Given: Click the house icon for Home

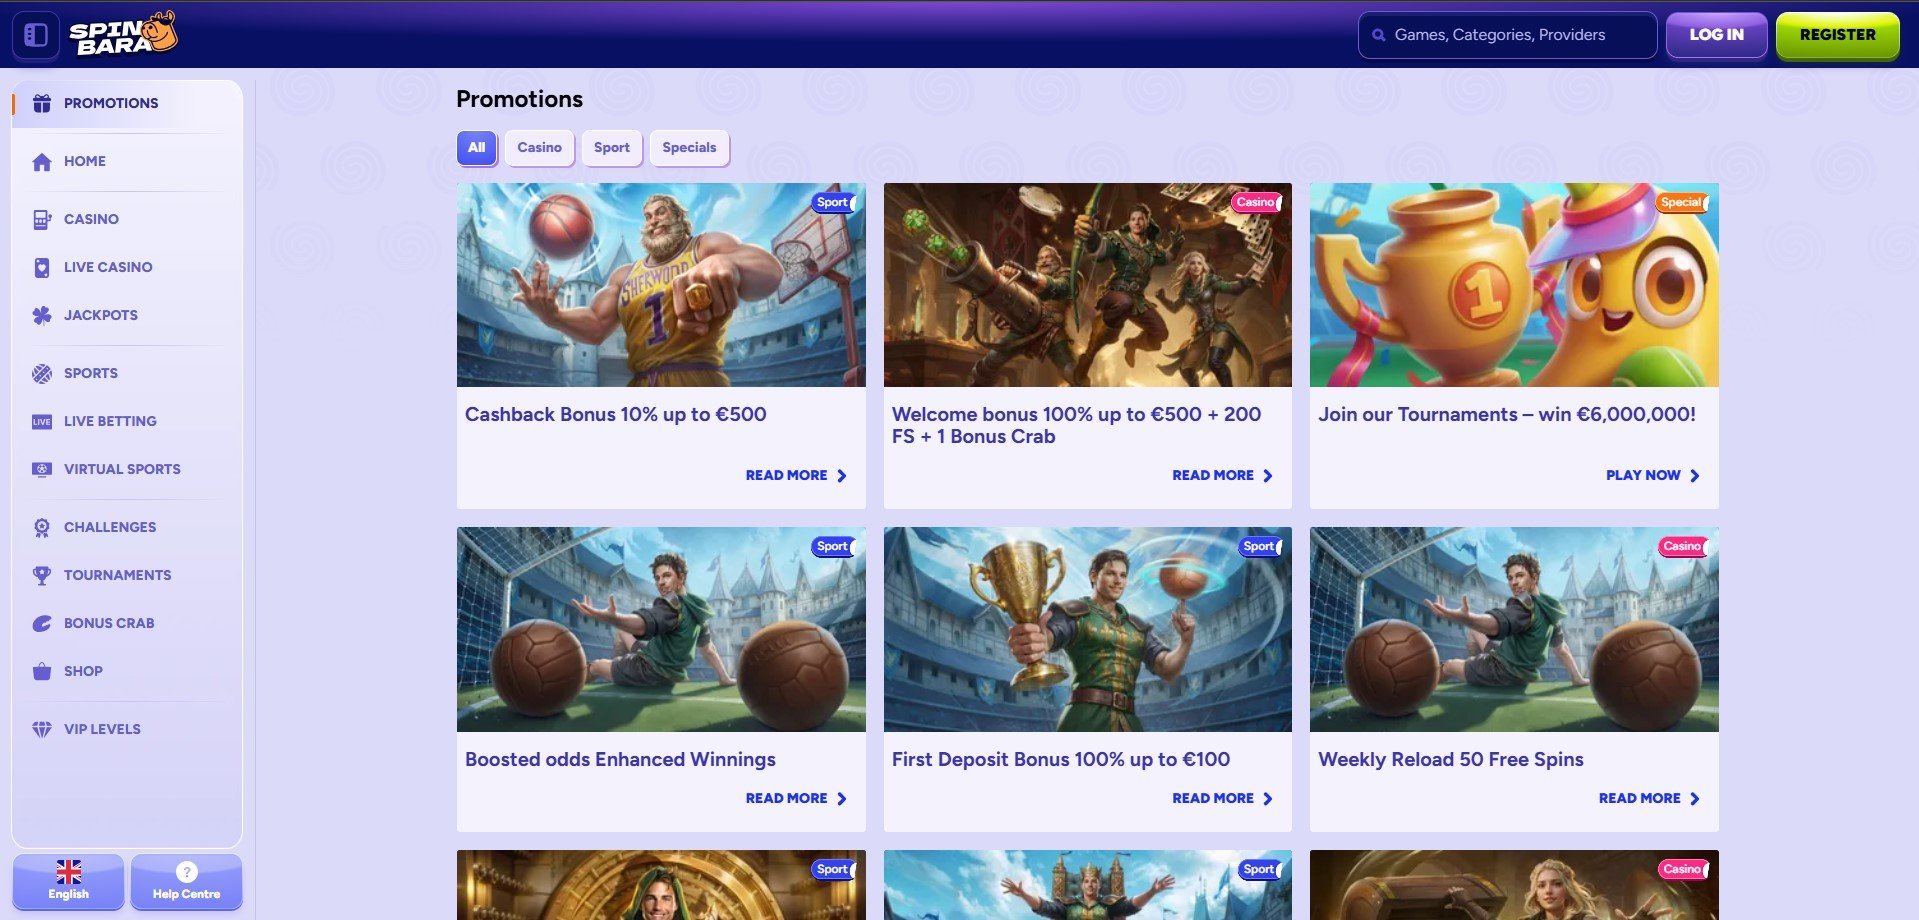Looking at the screenshot, I should point(42,161).
